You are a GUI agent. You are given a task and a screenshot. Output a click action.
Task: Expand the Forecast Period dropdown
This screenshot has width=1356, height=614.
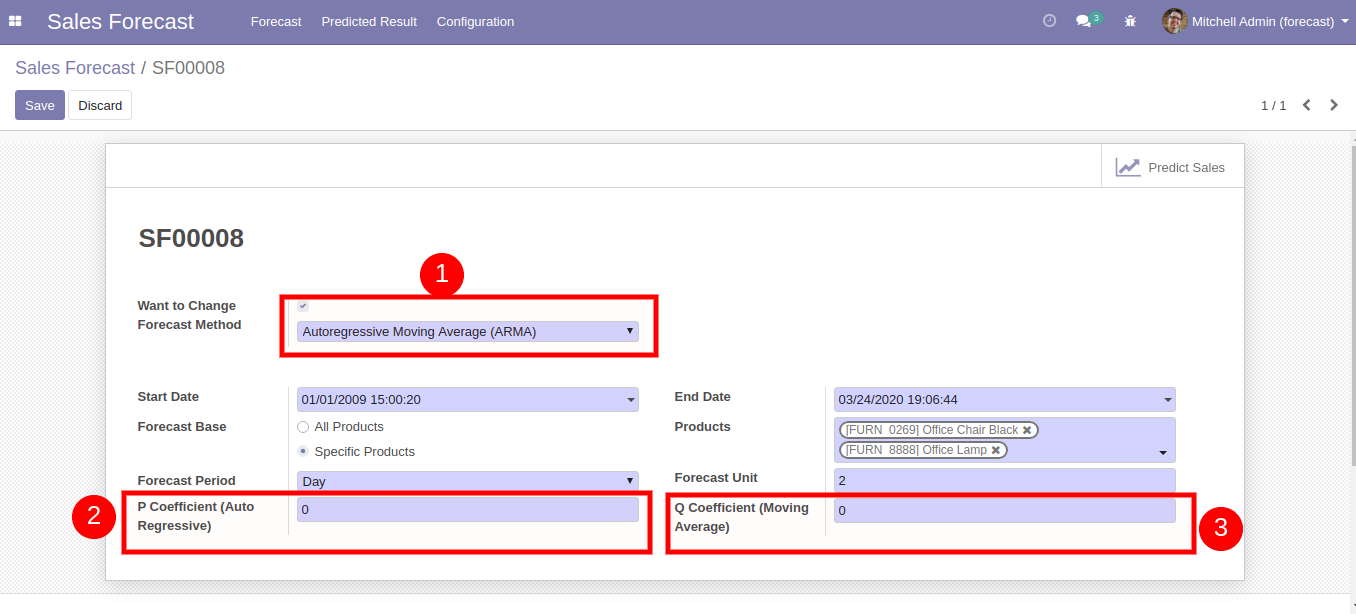tap(467, 481)
